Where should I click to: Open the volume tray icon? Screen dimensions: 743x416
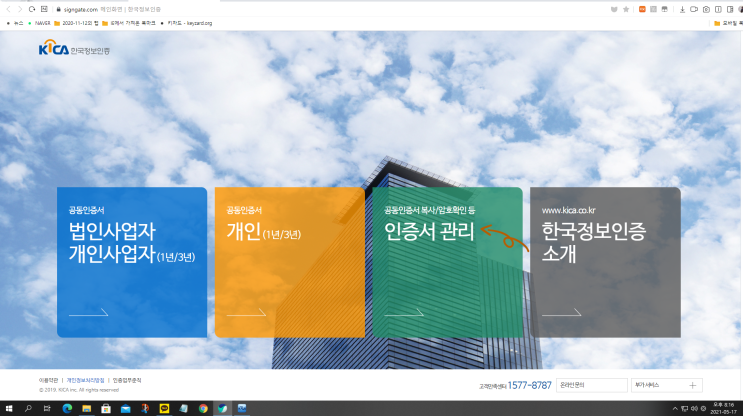(x=694, y=408)
